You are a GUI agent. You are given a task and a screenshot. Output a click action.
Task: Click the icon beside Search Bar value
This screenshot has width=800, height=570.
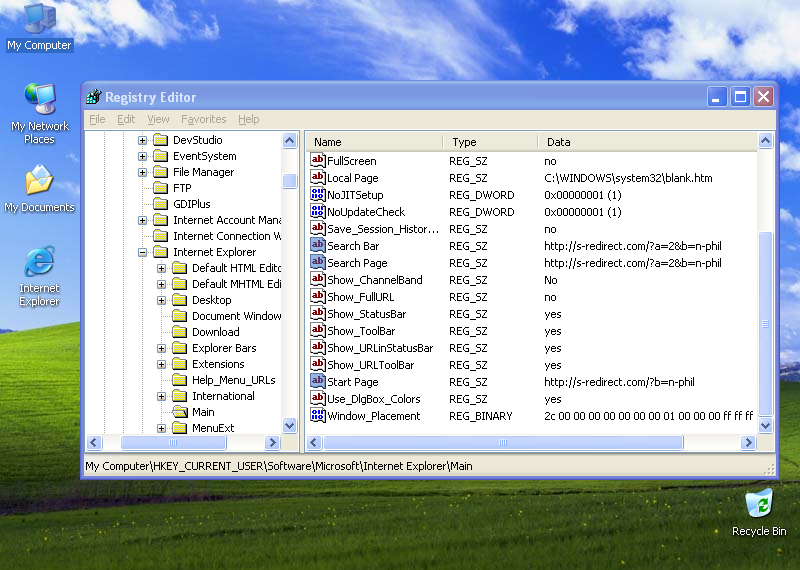coord(317,245)
